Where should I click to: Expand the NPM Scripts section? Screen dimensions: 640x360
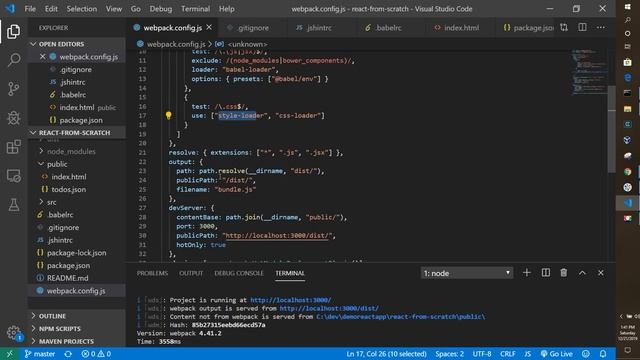(77, 329)
